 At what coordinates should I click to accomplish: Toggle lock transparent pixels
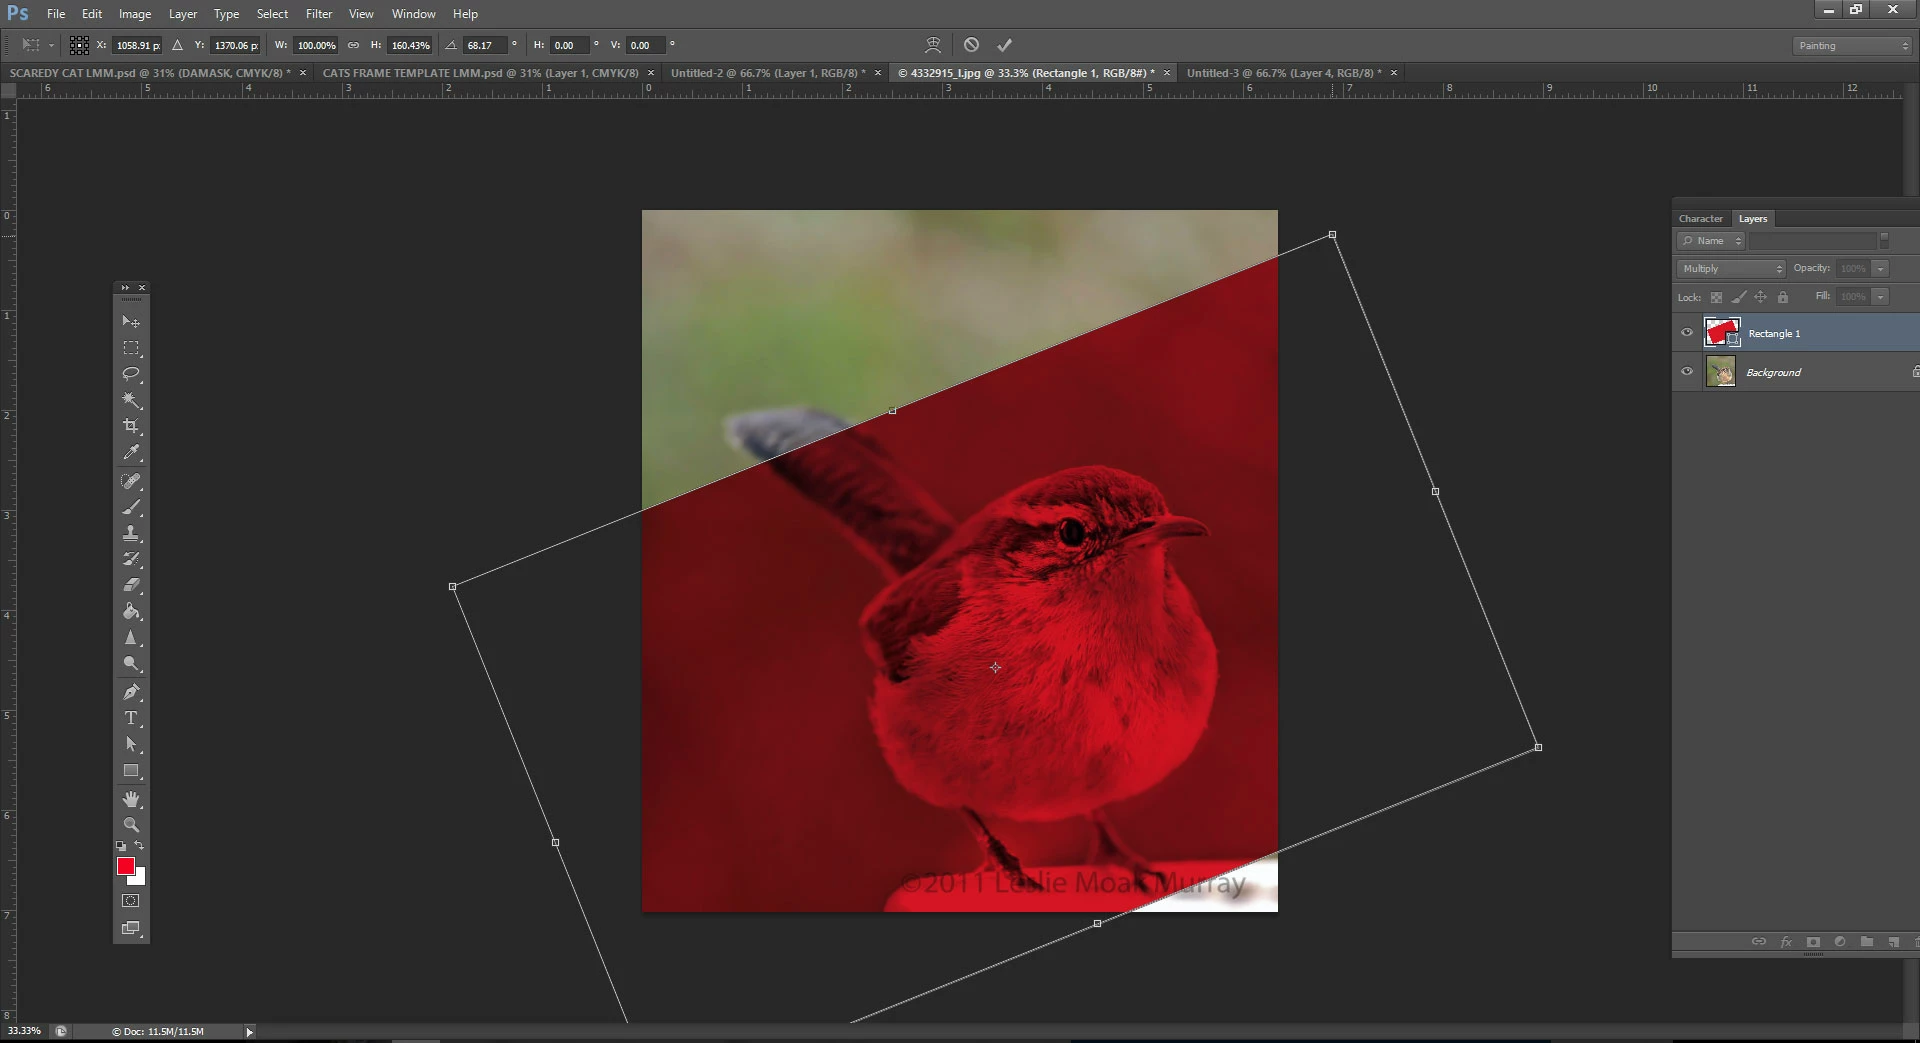pos(1716,297)
